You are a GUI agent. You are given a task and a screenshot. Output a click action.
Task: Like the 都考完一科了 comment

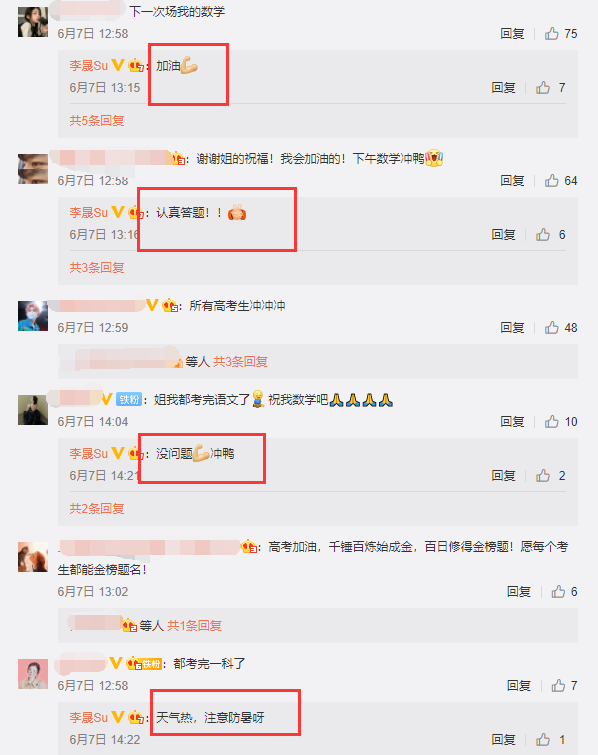pos(558,685)
